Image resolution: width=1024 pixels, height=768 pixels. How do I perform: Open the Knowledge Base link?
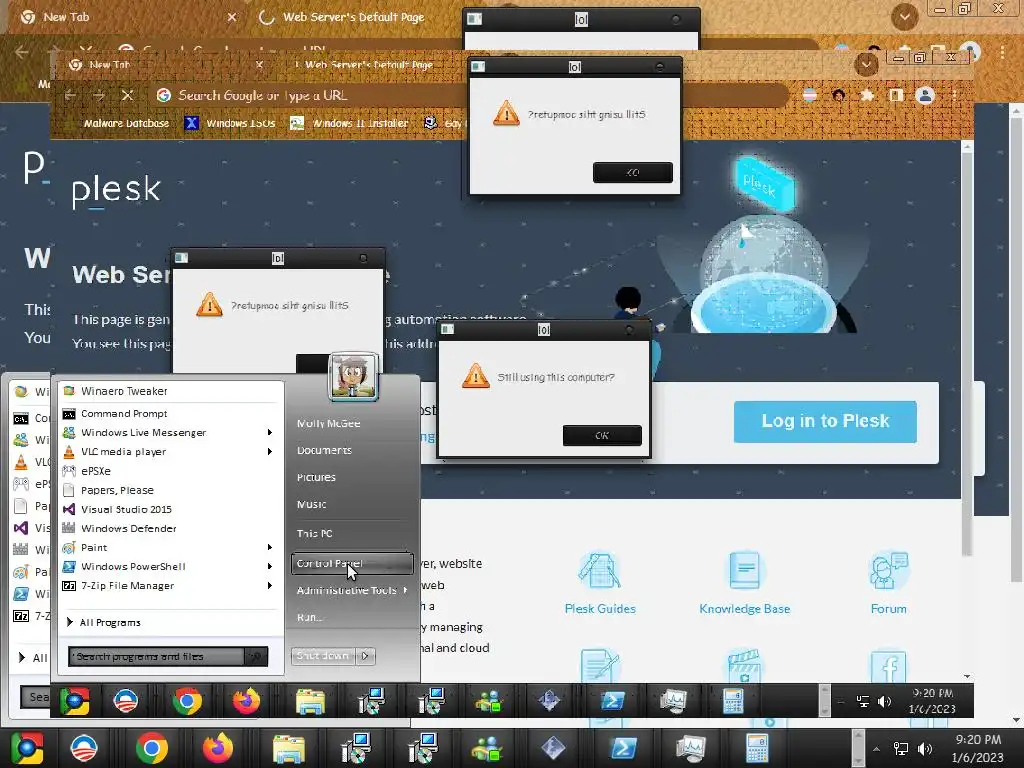744,609
